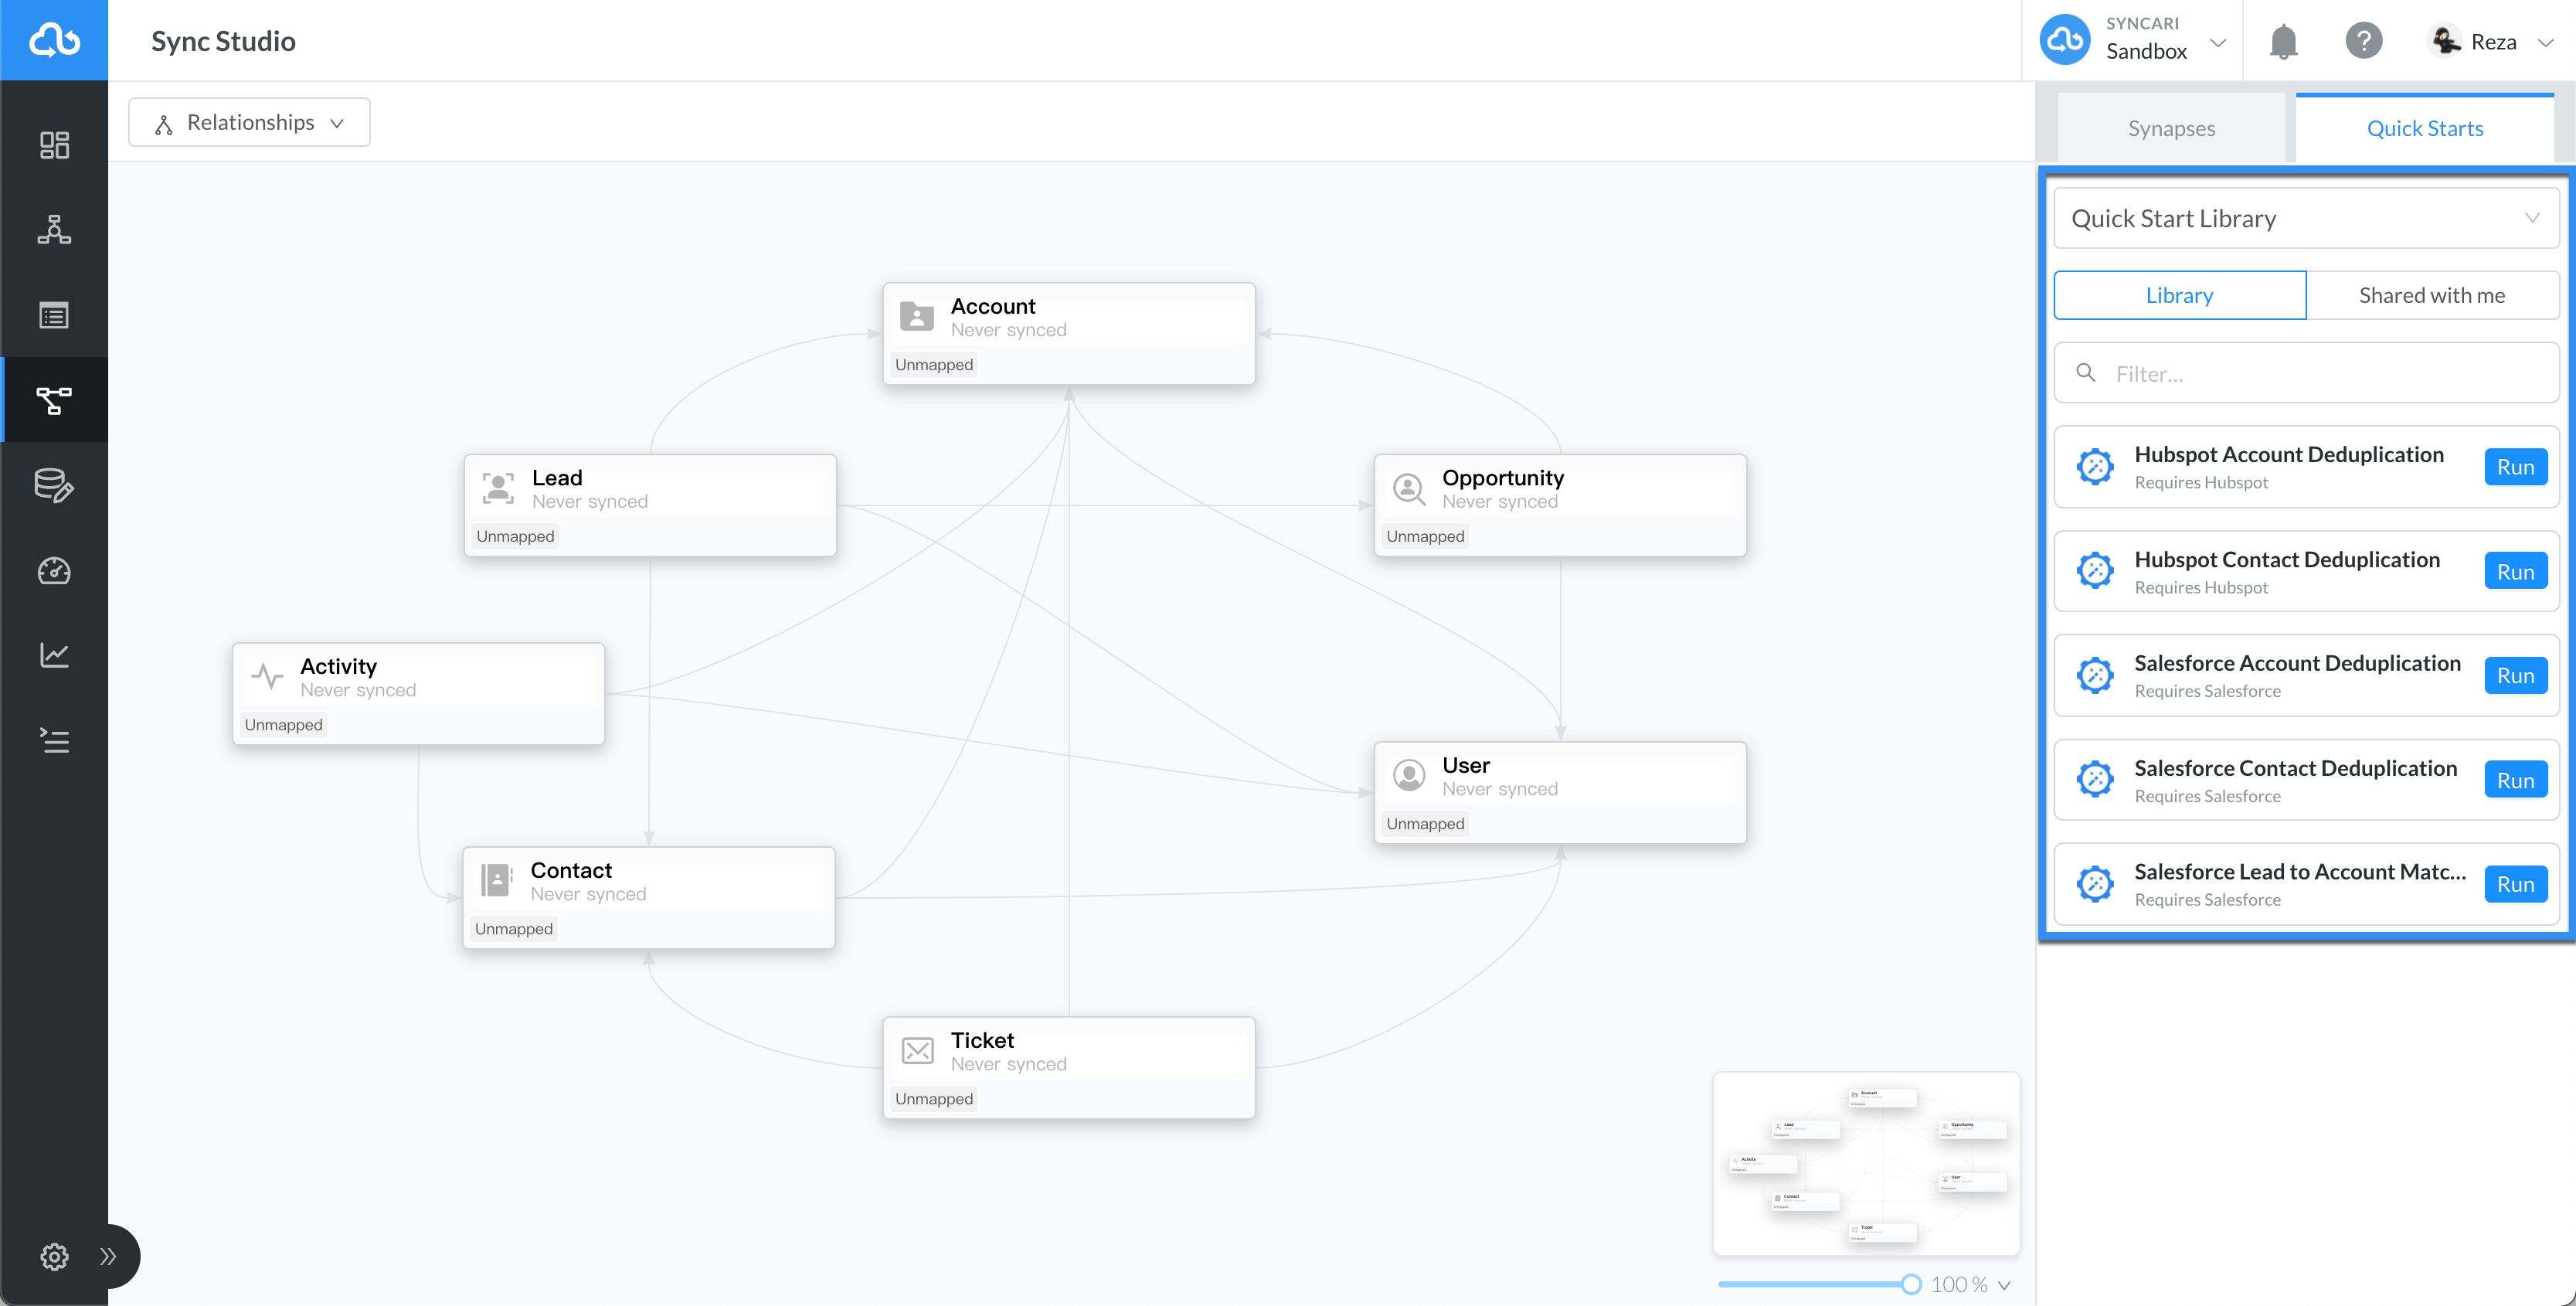This screenshot has width=2576, height=1306.
Task: Open the line chart analytics icon in sidebar
Action: tap(54, 655)
